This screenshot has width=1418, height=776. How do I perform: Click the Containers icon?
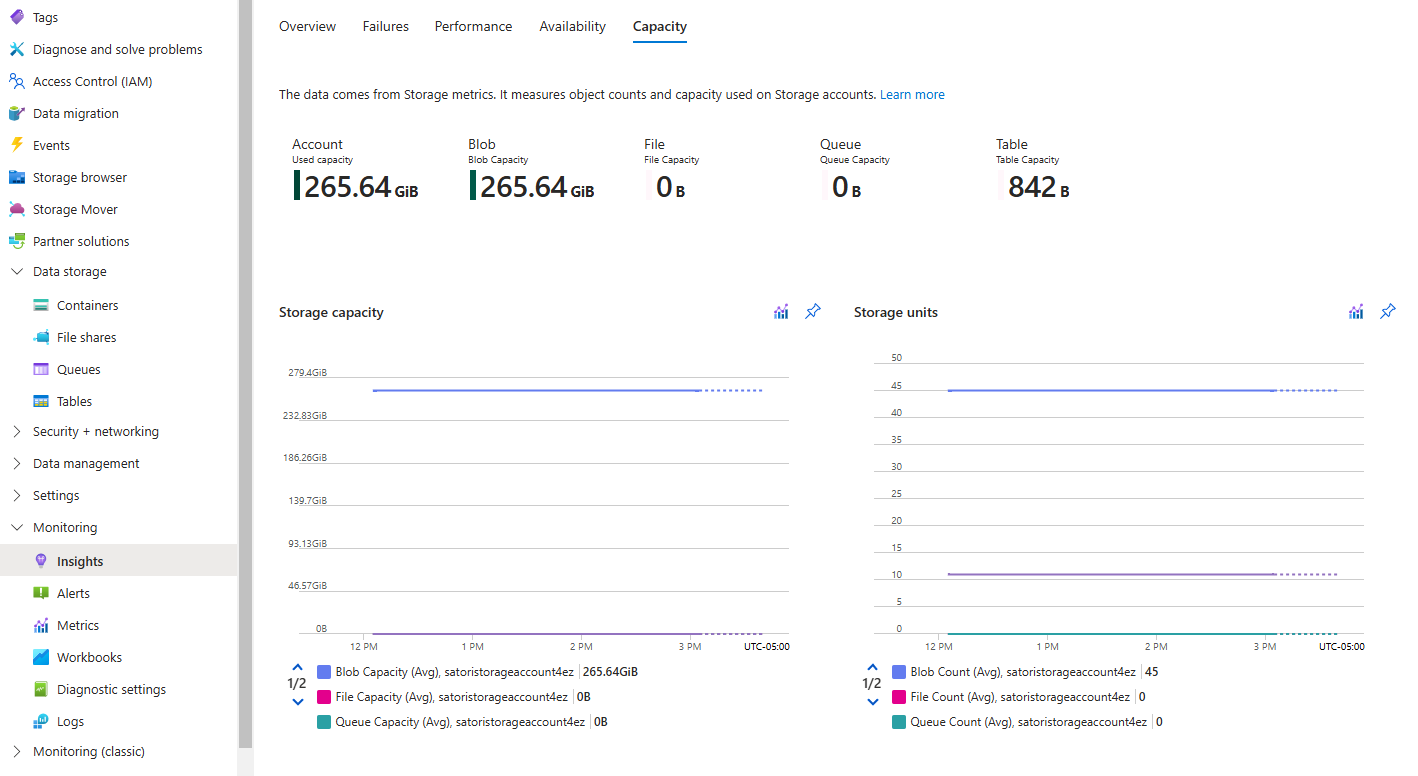(41, 305)
